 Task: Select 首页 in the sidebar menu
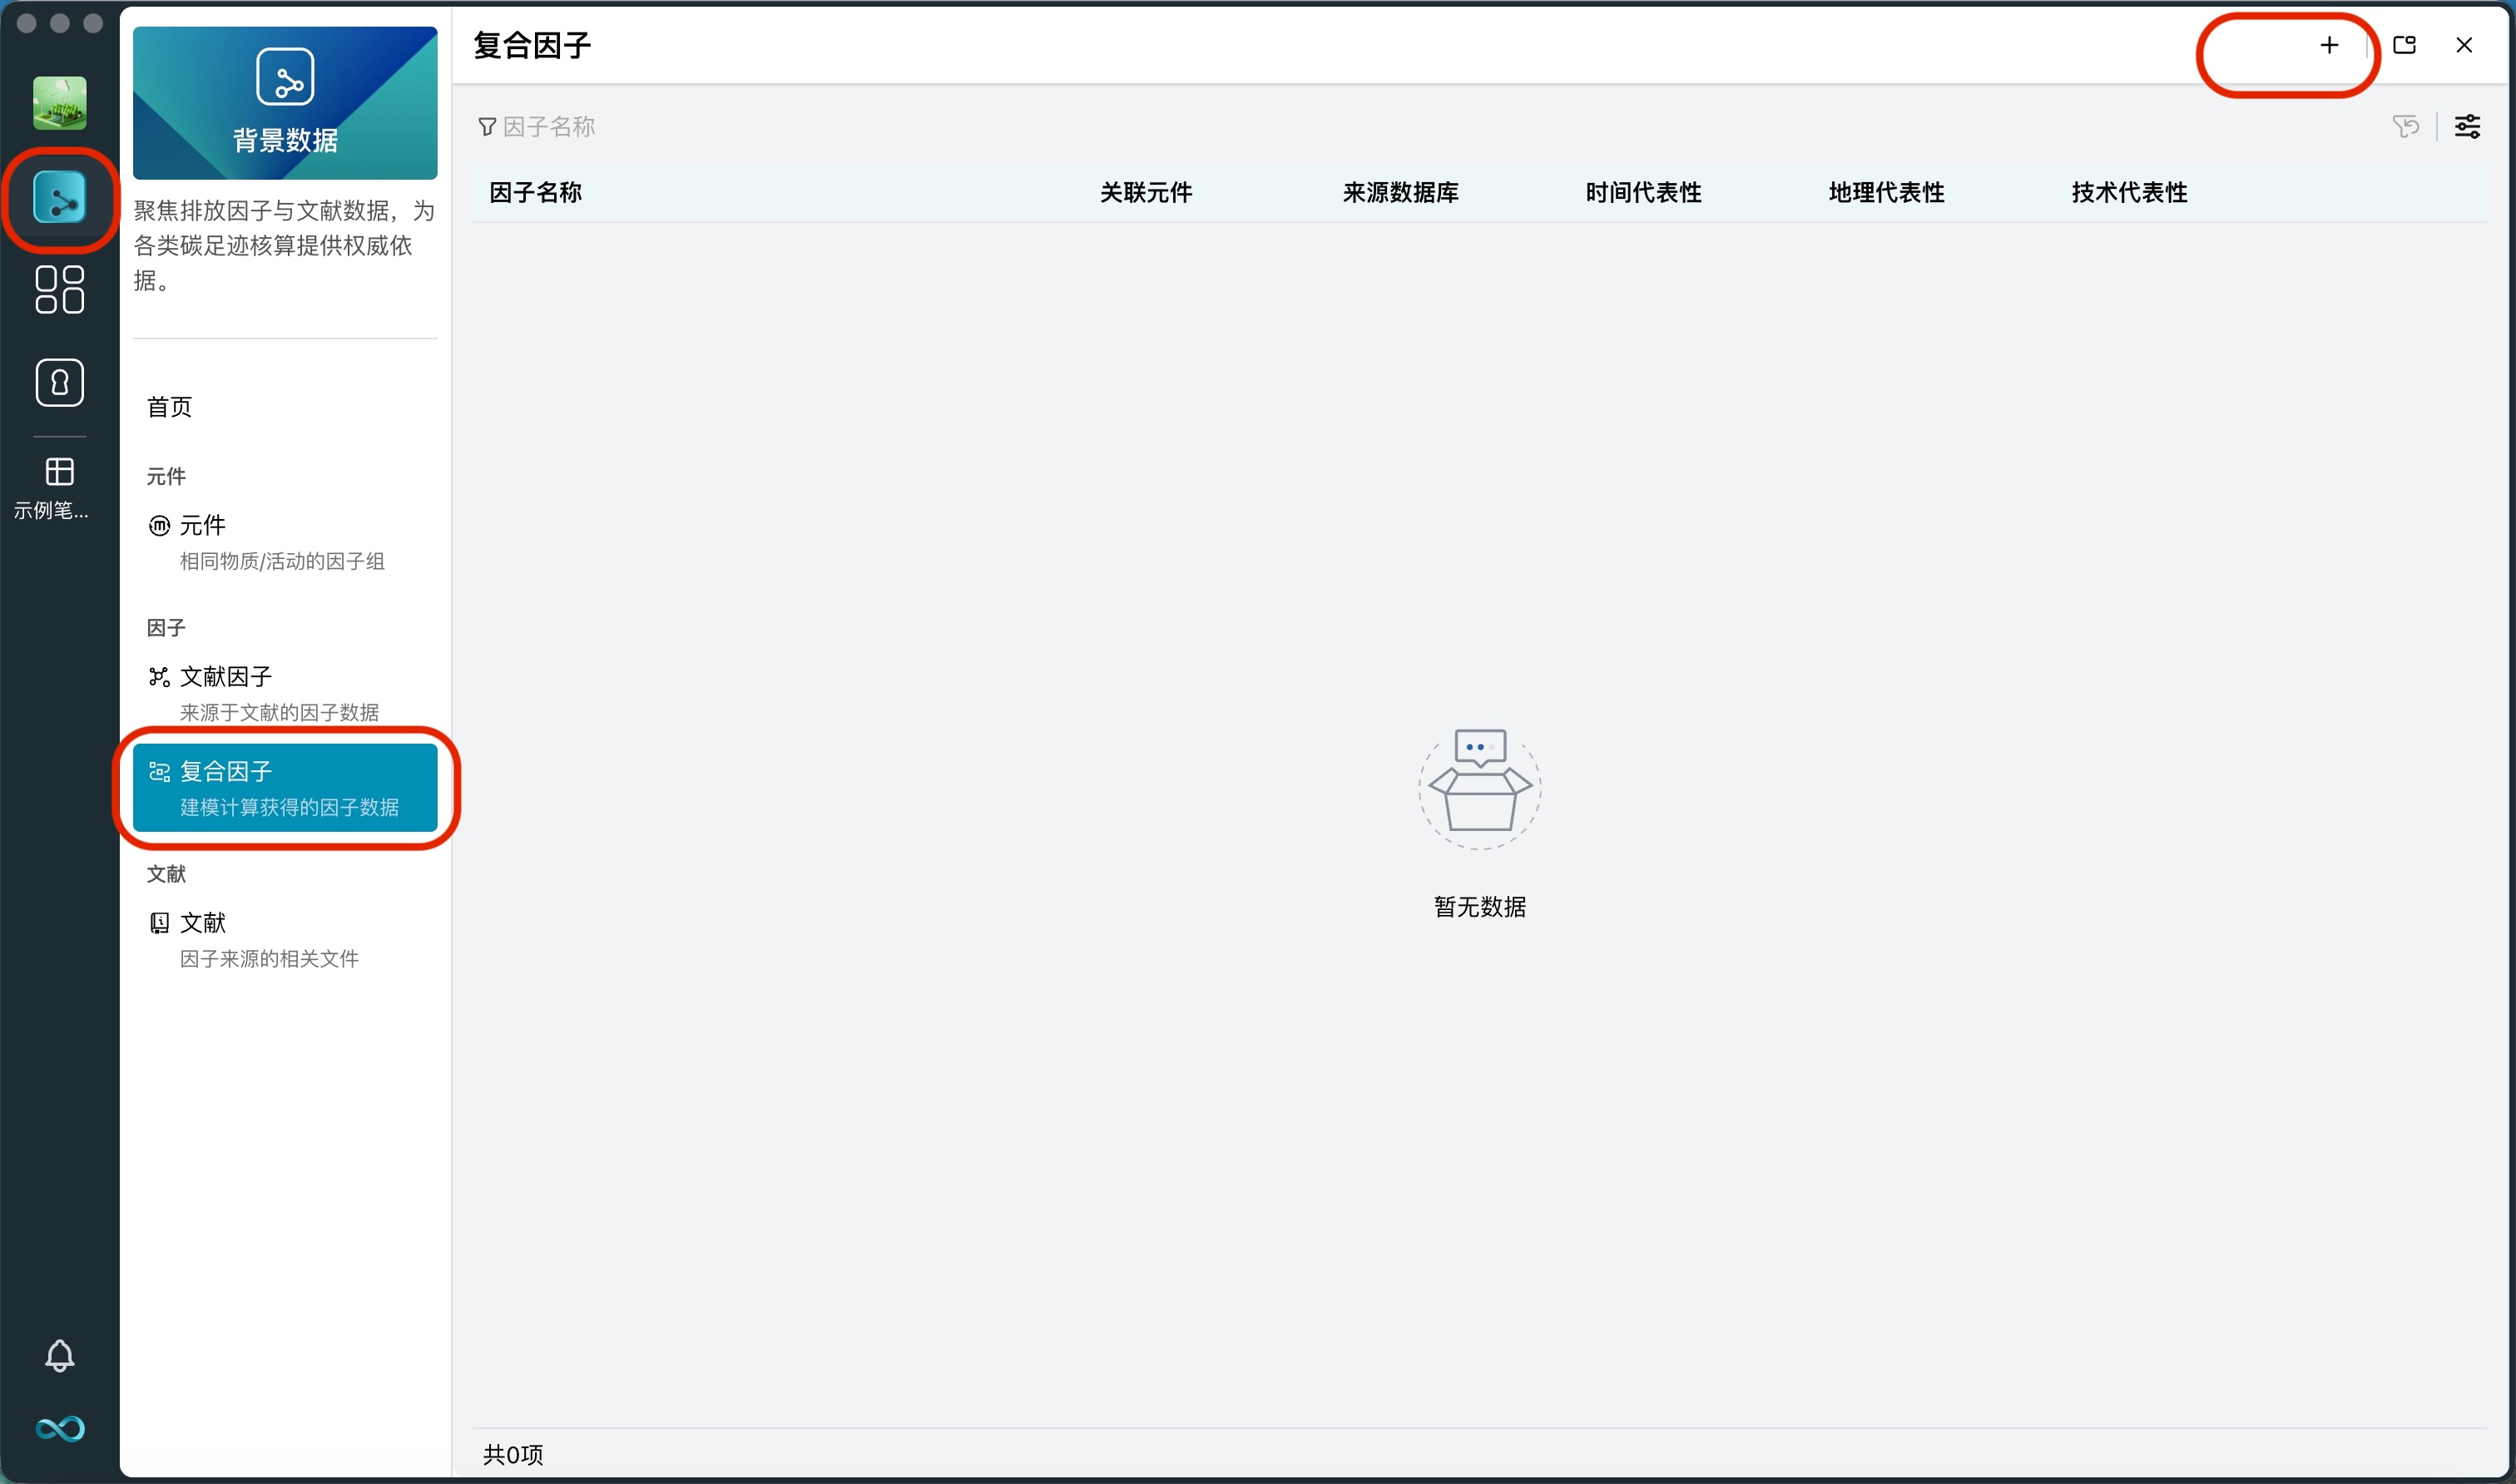point(168,406)
